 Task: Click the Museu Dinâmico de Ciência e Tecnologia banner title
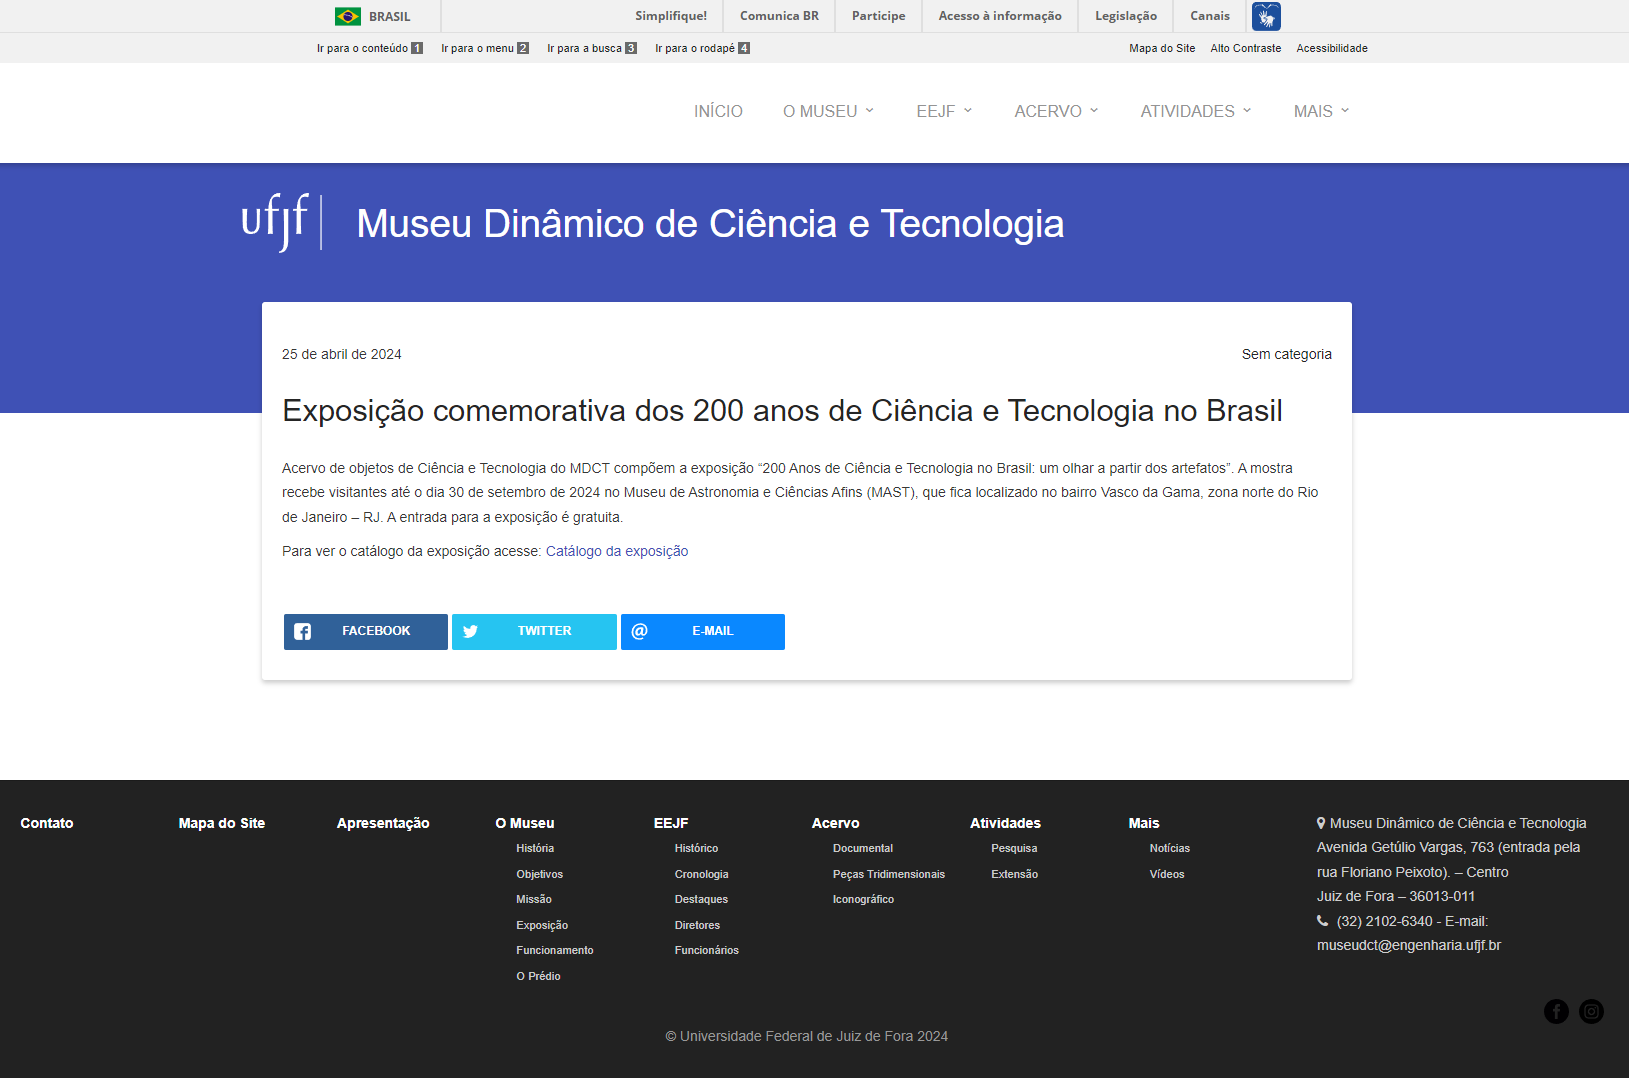tap(710, 224)
